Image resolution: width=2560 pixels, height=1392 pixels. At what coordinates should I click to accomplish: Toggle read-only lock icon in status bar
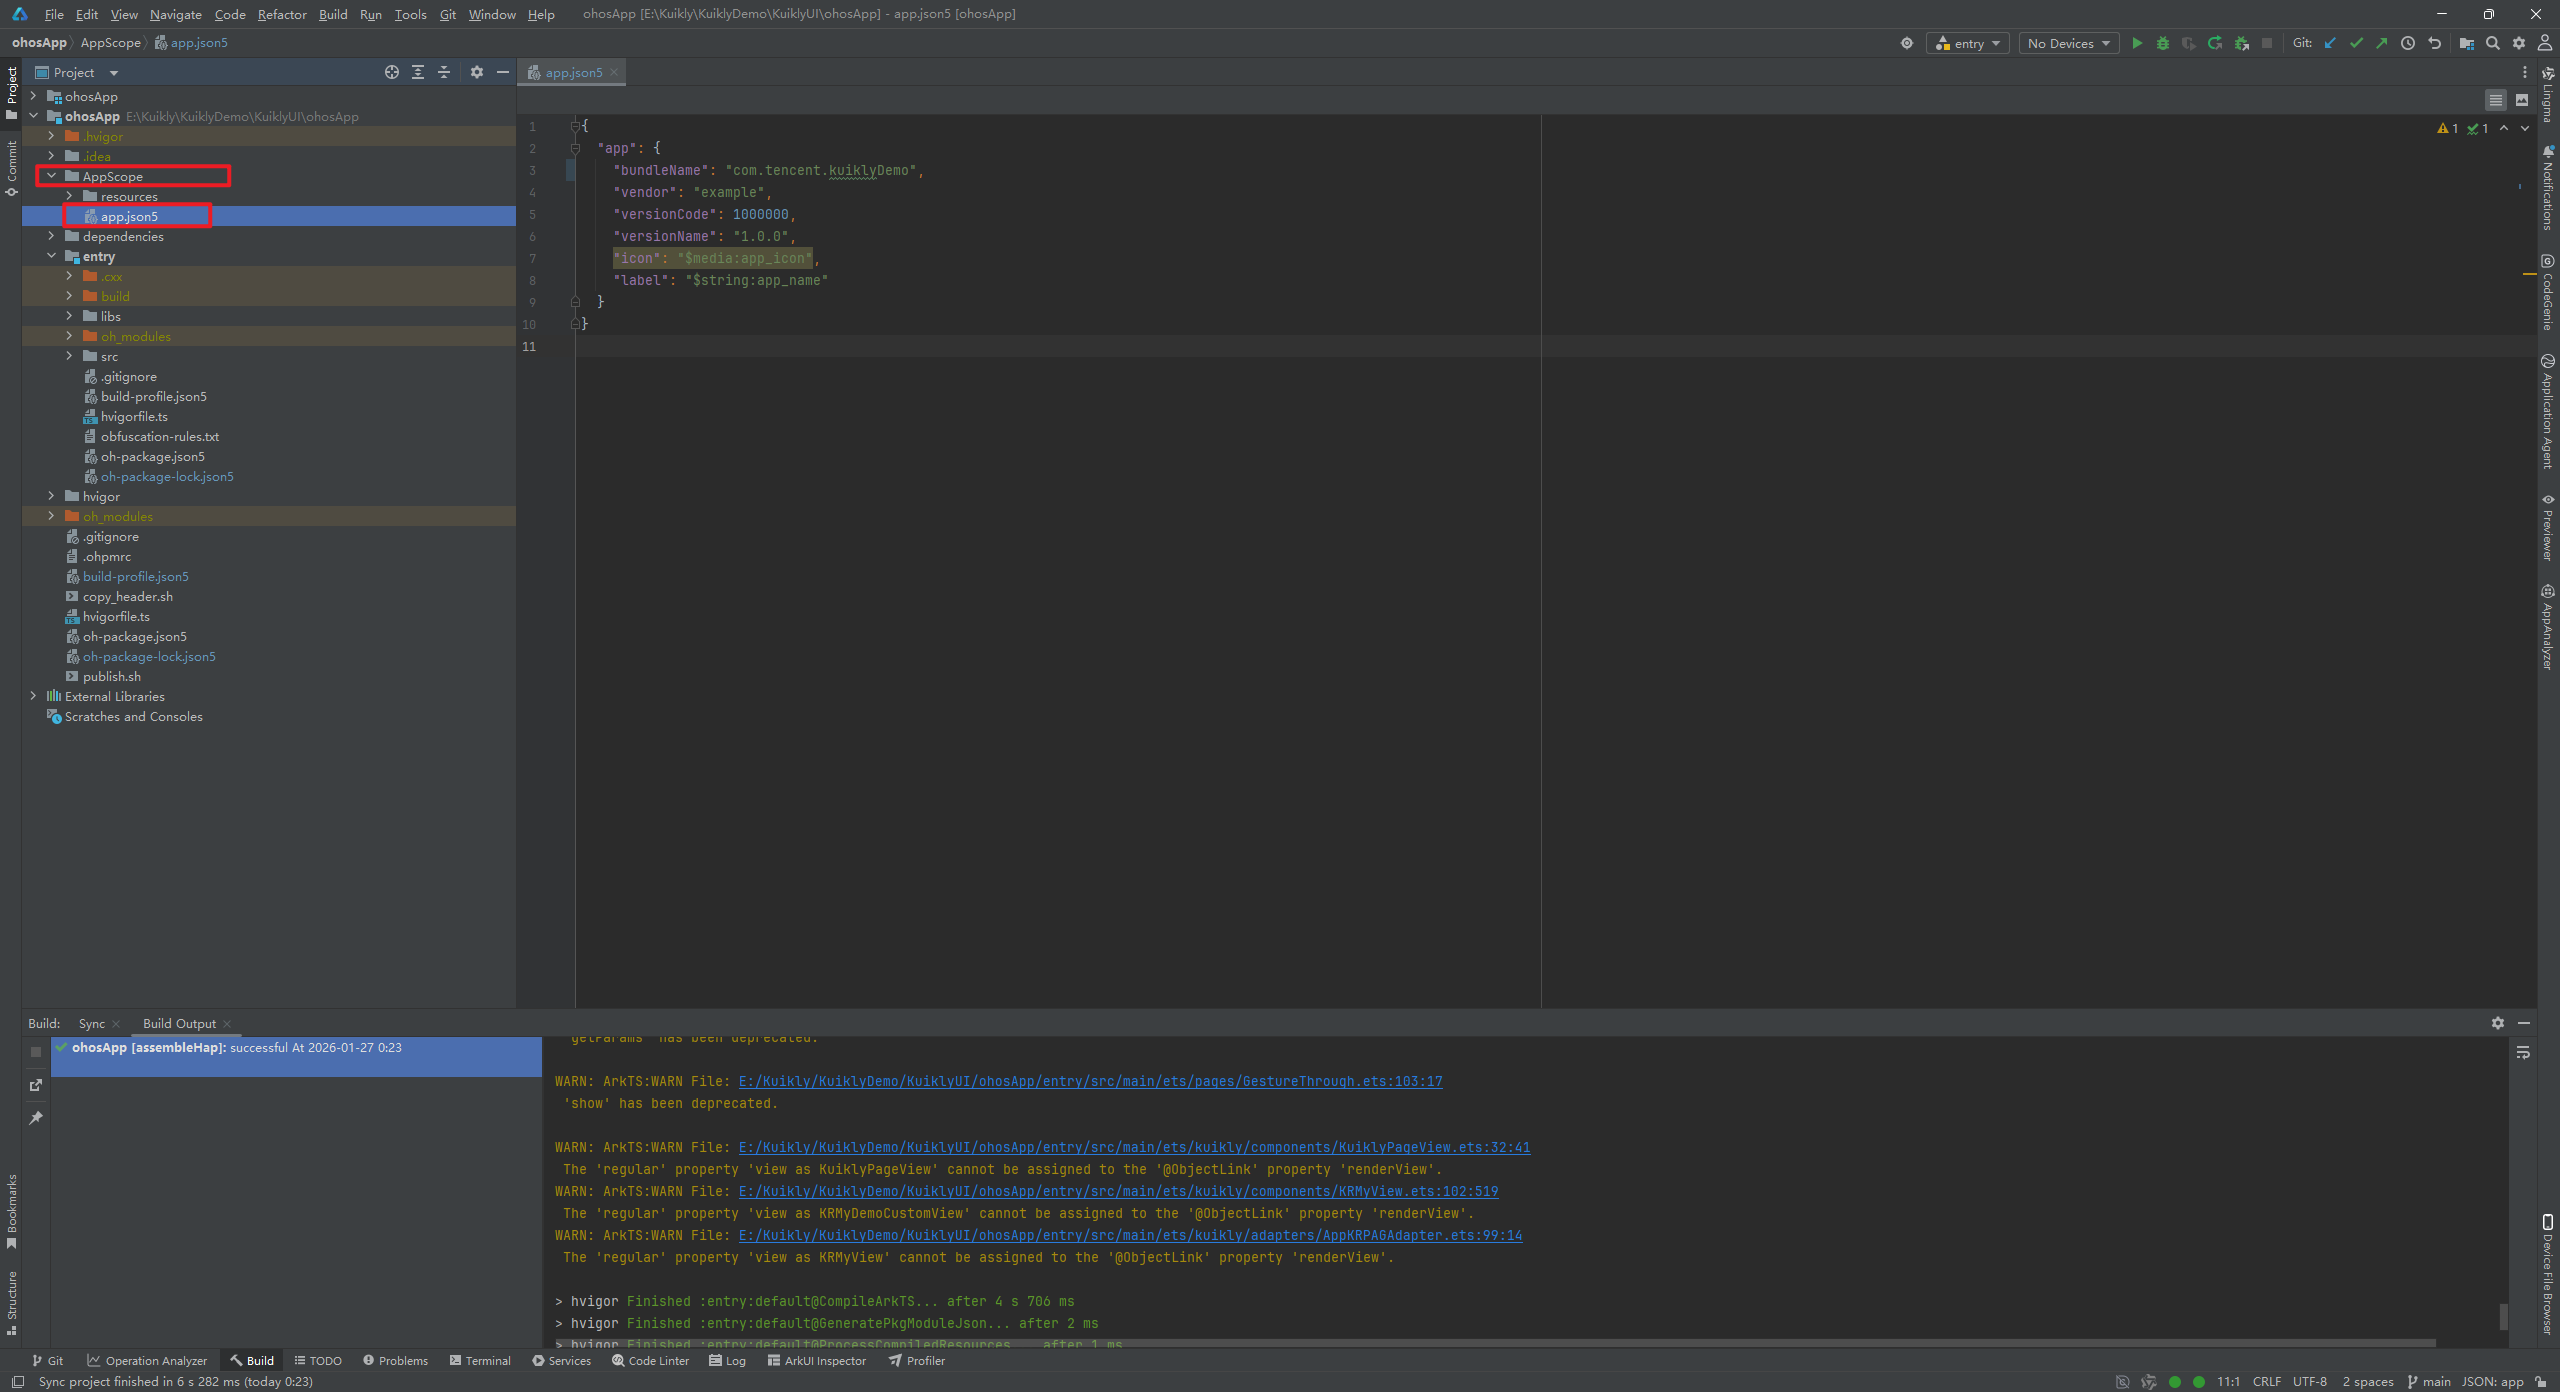point(2541,1382)
